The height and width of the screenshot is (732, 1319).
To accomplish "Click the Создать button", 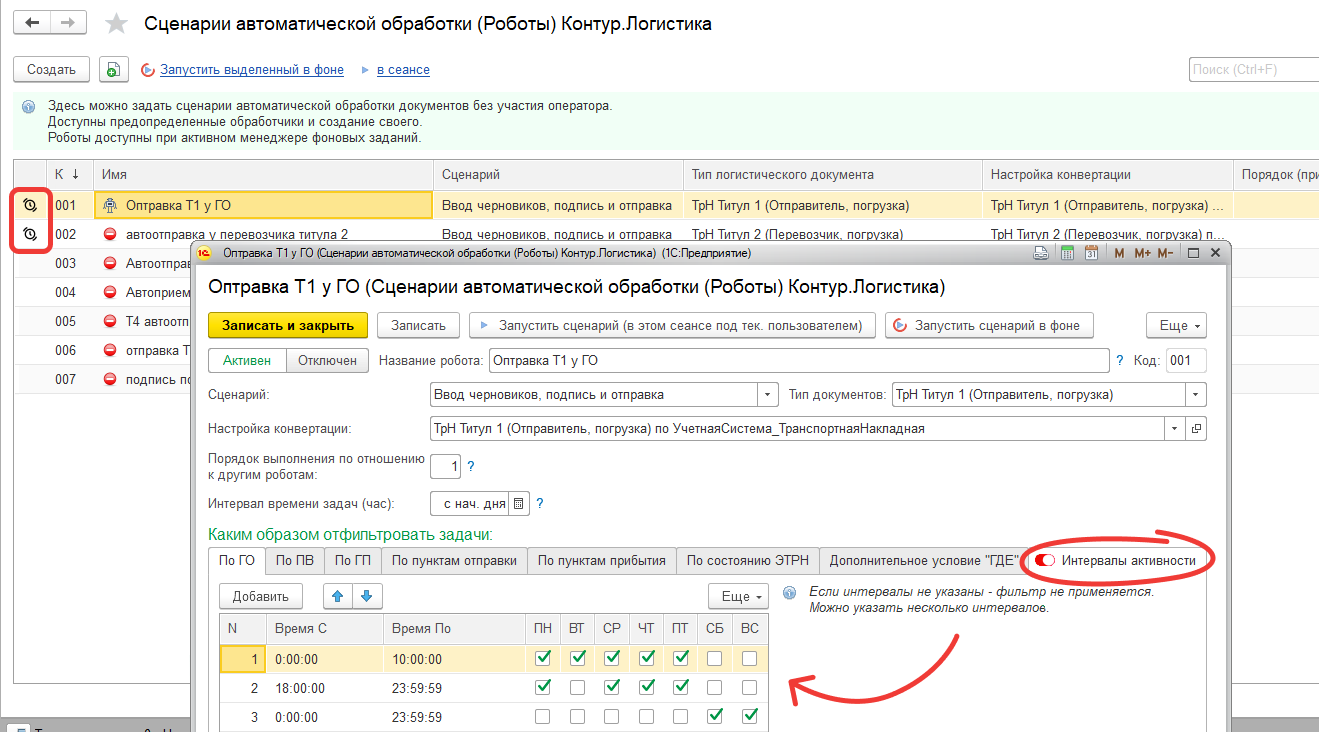I will [51, 69].
